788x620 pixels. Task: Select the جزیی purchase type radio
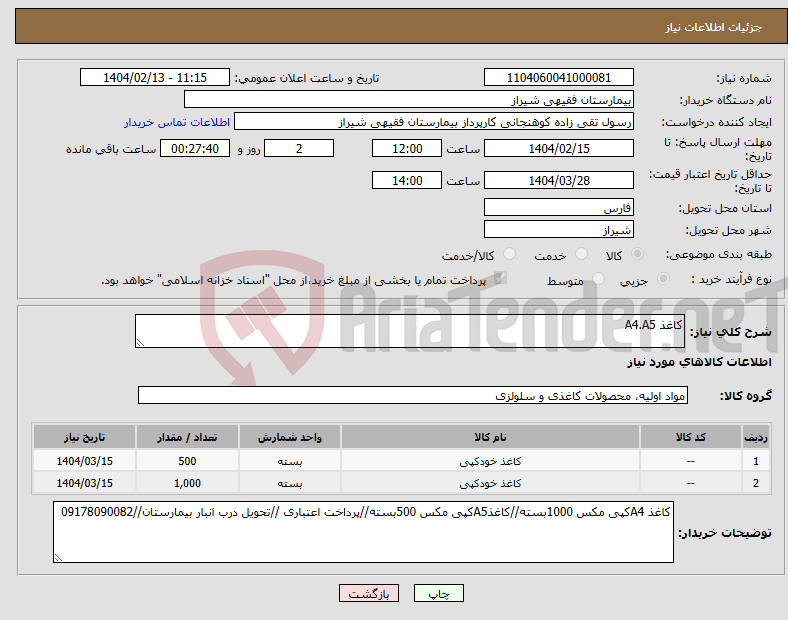tap(663, 278)
